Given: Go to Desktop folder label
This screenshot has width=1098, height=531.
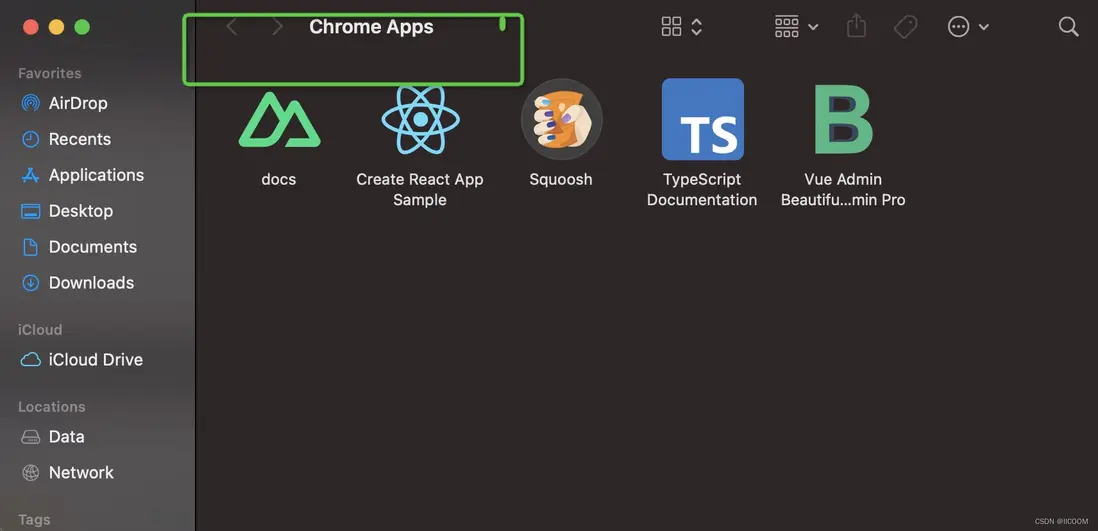Looking at the screenshot, I should tap(81, 211).
